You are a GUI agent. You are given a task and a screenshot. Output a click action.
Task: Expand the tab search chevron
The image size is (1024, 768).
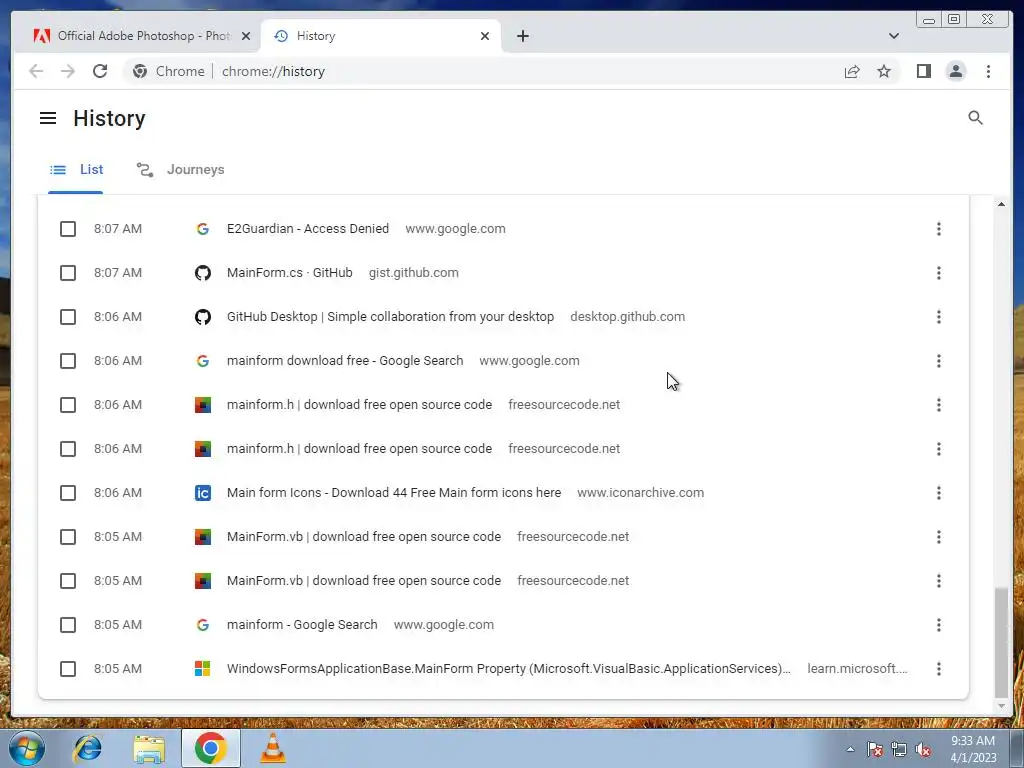[x=893, y=36]
